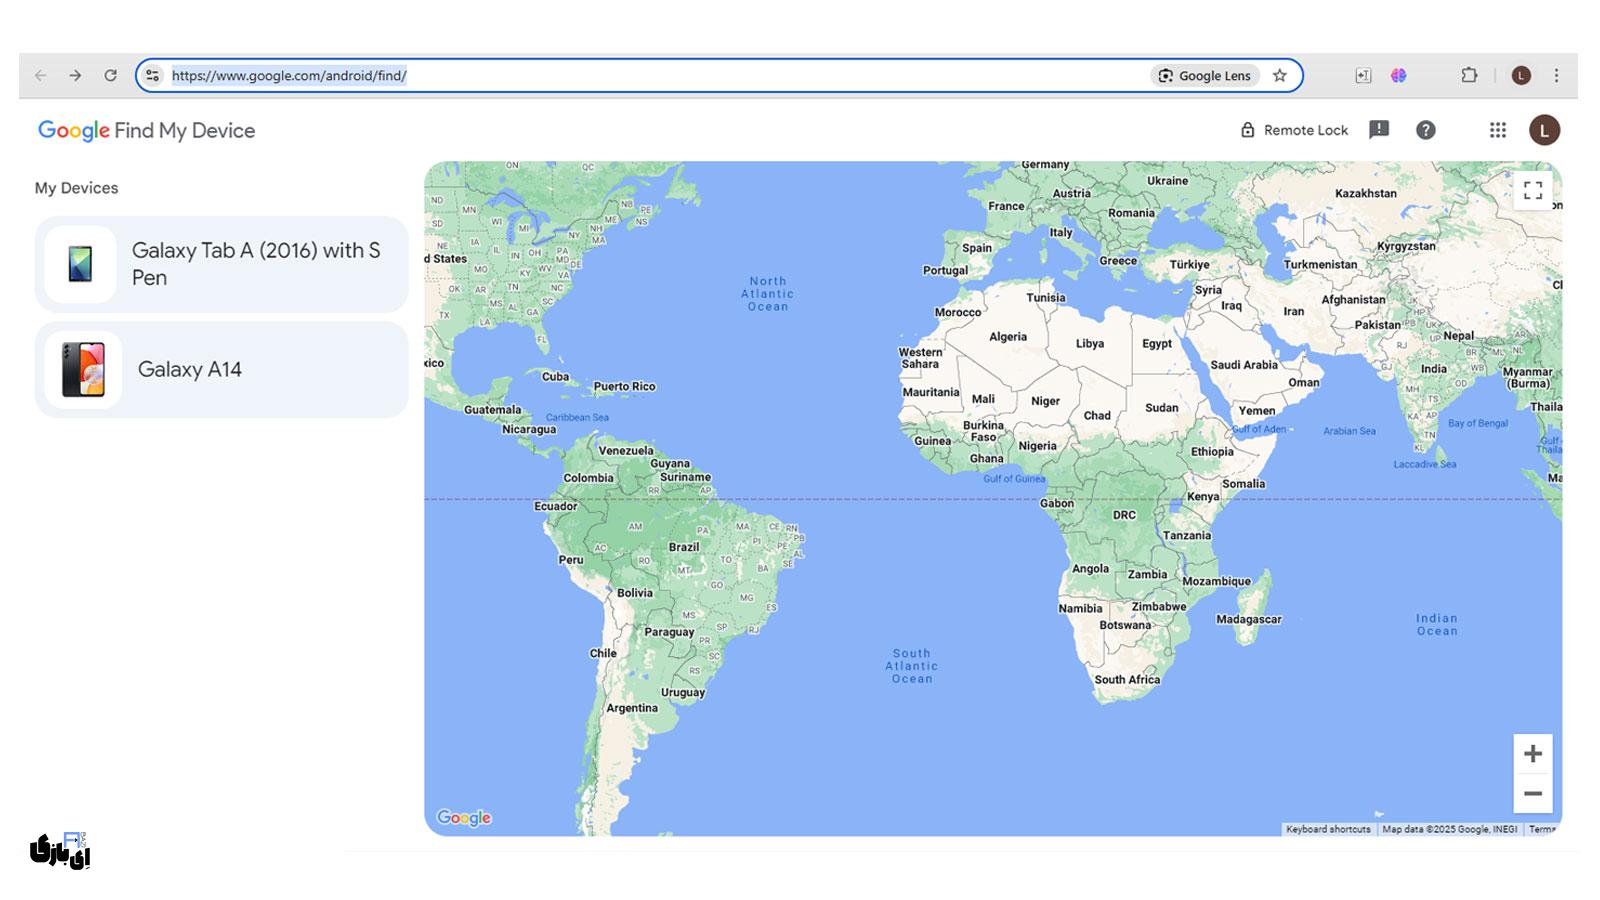Click the Saudi Arabia label on map
The height and width of the screenshot is (900, 1600).
pyautogui.click(x=1244, y=365)
